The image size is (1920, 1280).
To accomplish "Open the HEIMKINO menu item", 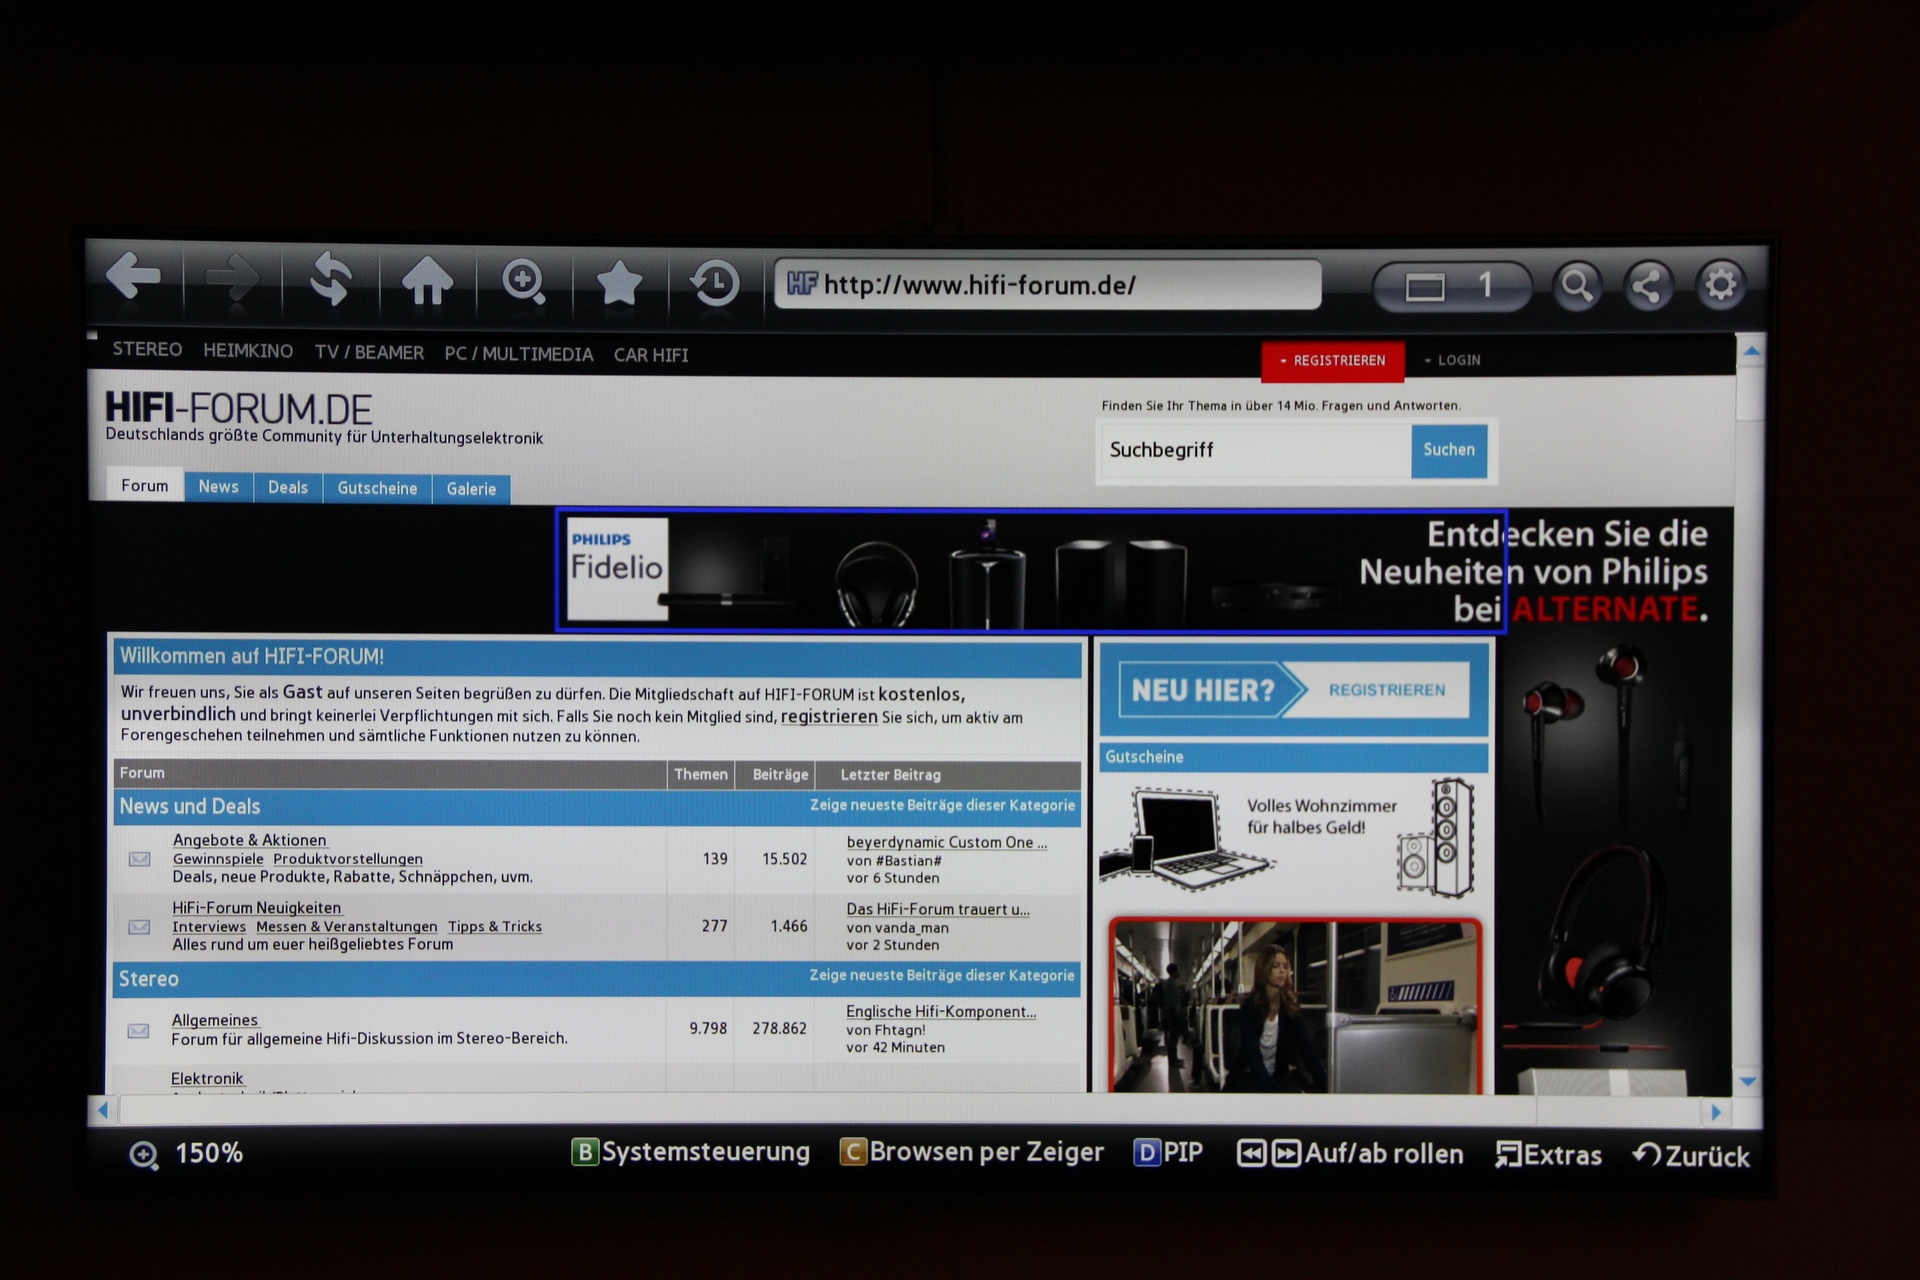I will 248,351.
